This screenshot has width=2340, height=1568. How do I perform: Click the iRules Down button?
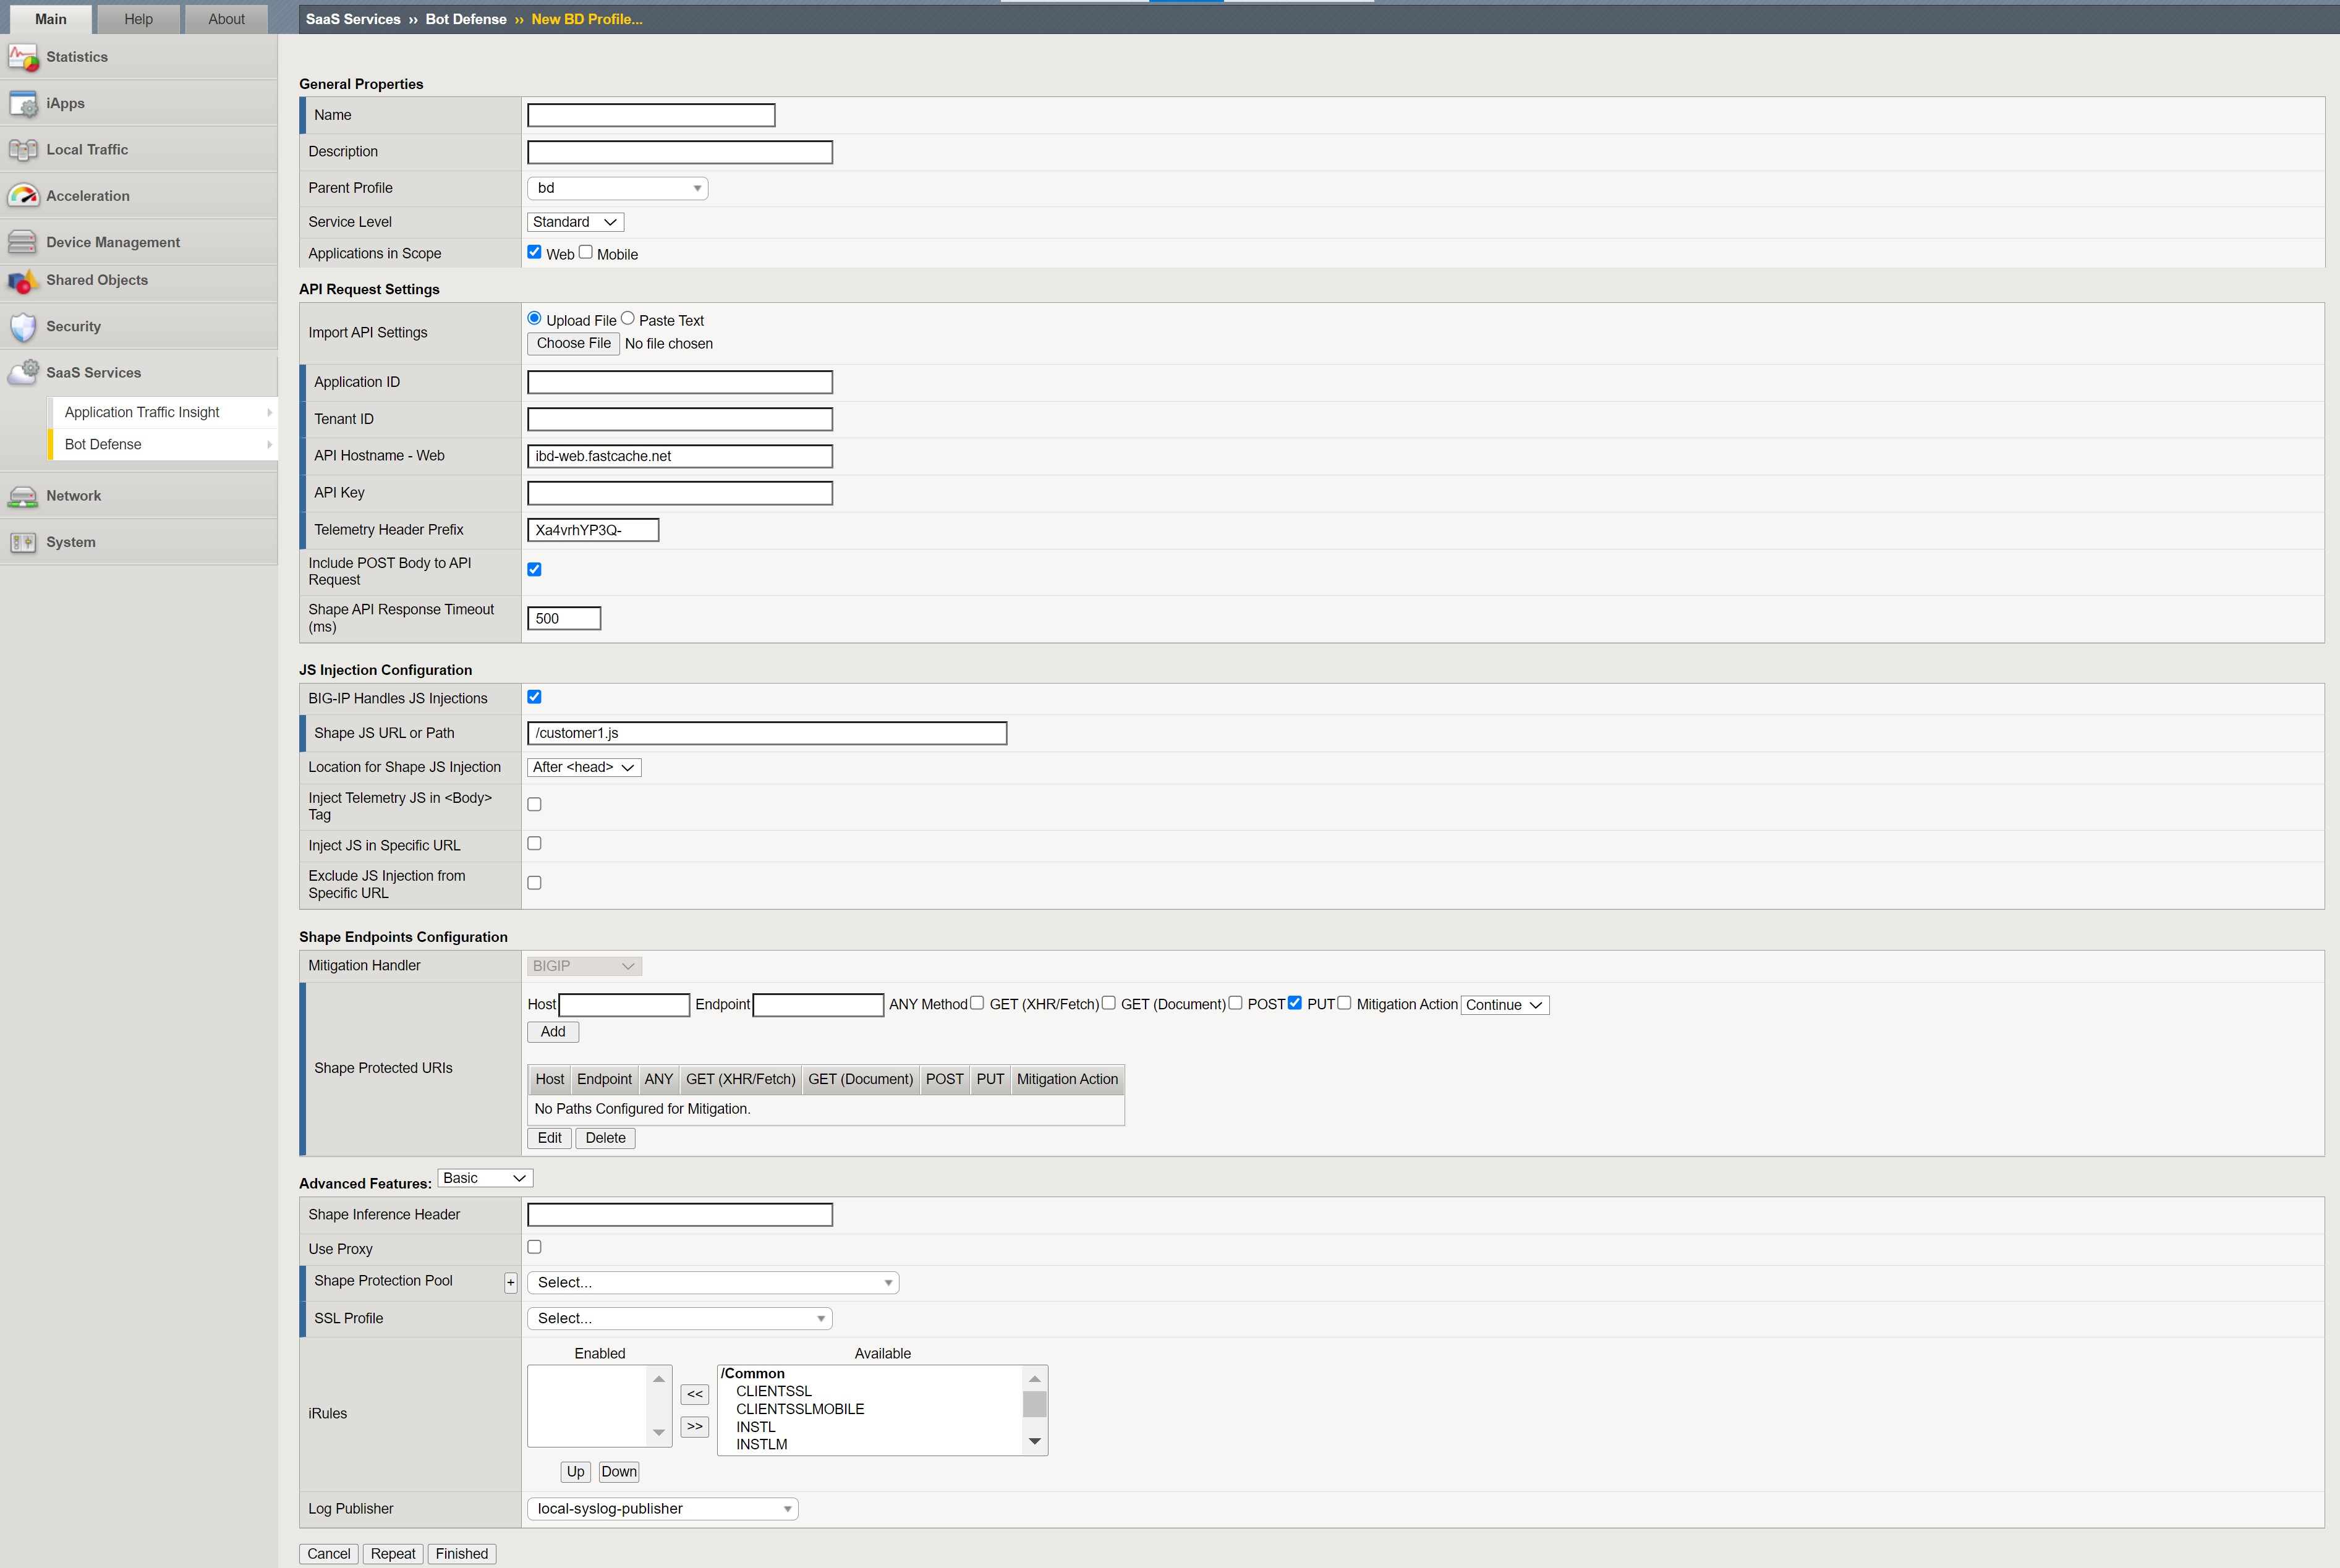coord(619,1472)
